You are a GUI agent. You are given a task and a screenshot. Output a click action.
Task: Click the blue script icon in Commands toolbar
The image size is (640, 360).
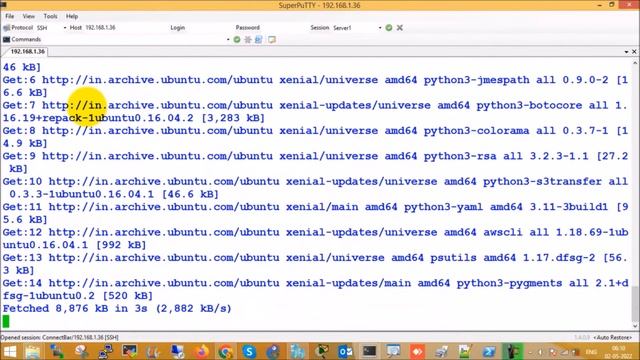coord(259,40)
